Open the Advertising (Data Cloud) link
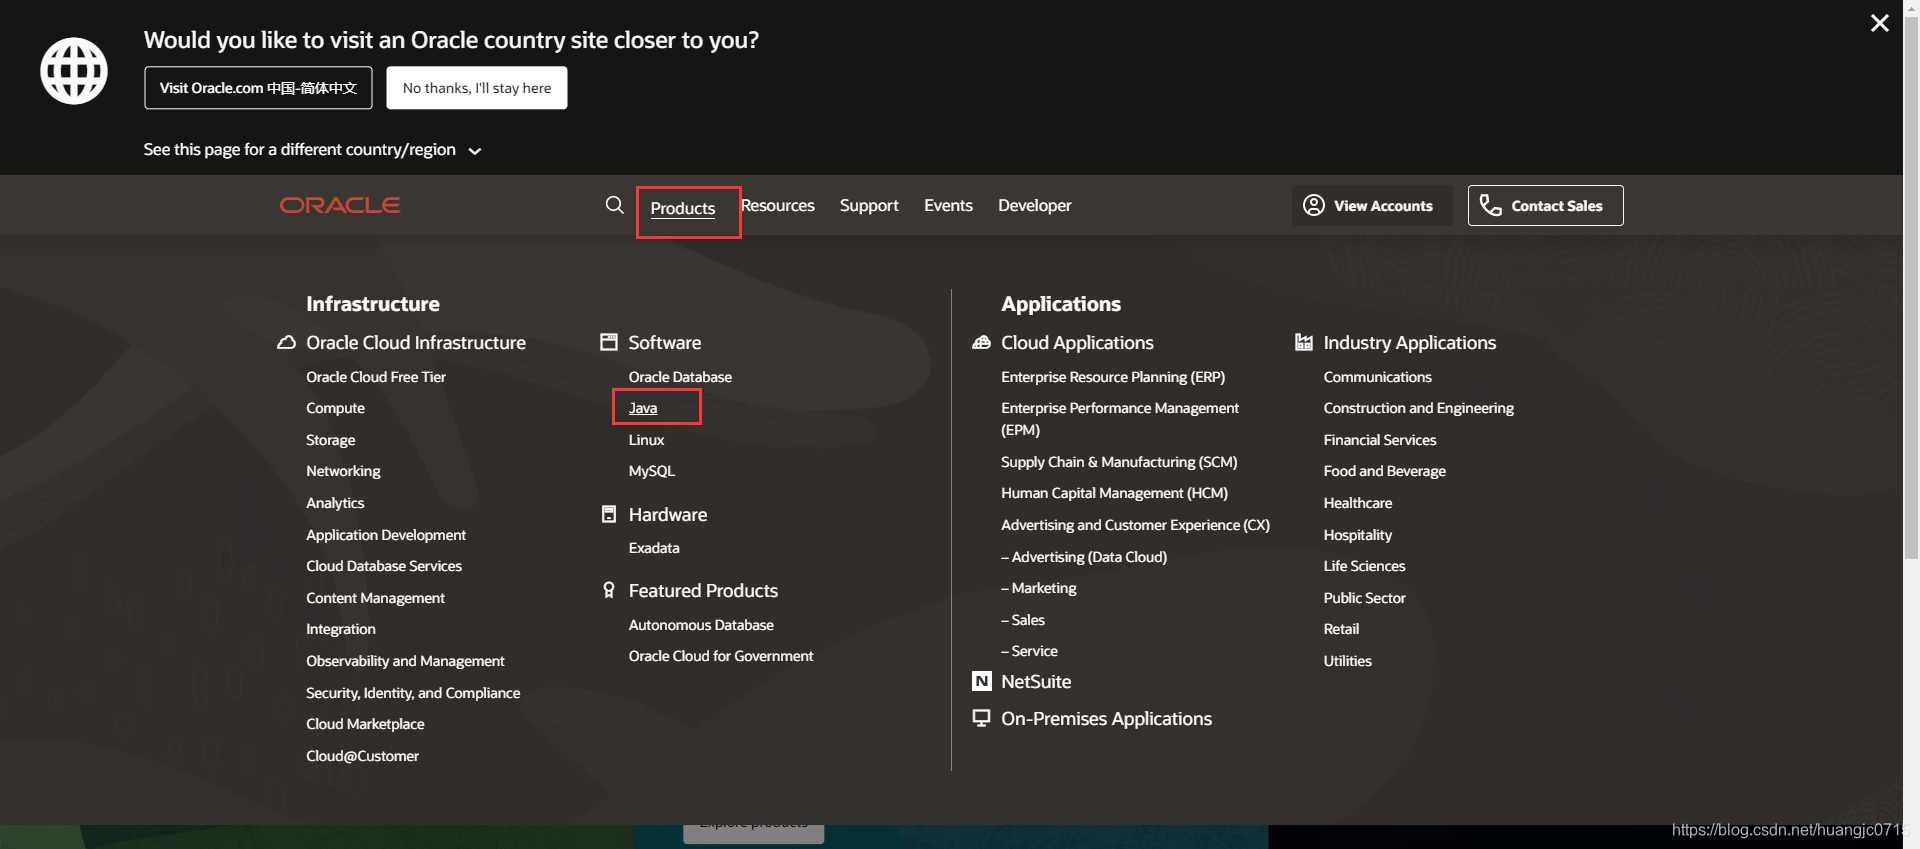 tap(1084, 557)
